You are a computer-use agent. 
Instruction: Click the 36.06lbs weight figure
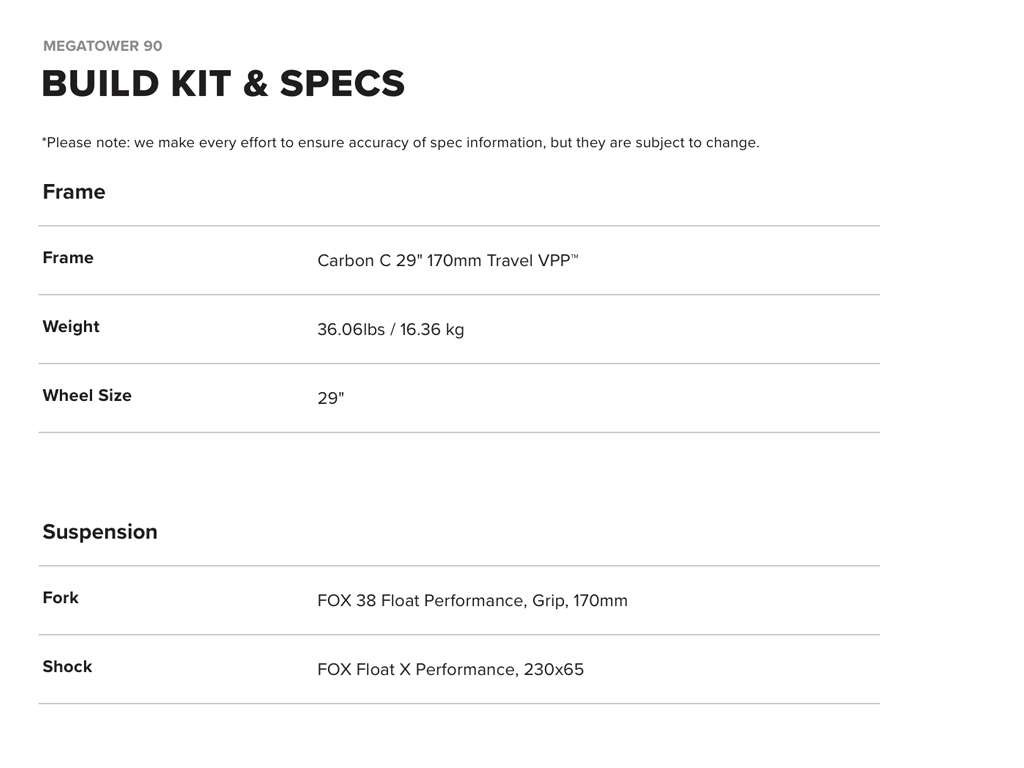click(x=351, y=330)
